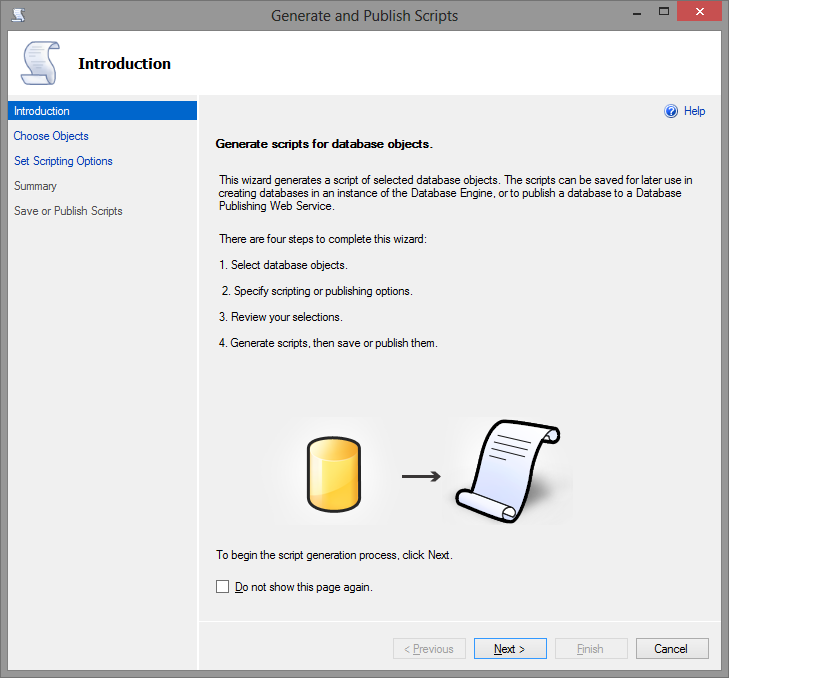Enable 'Do not show this page again' checkbox
This screenshot has width=819, height=678.
coord(223,587)
